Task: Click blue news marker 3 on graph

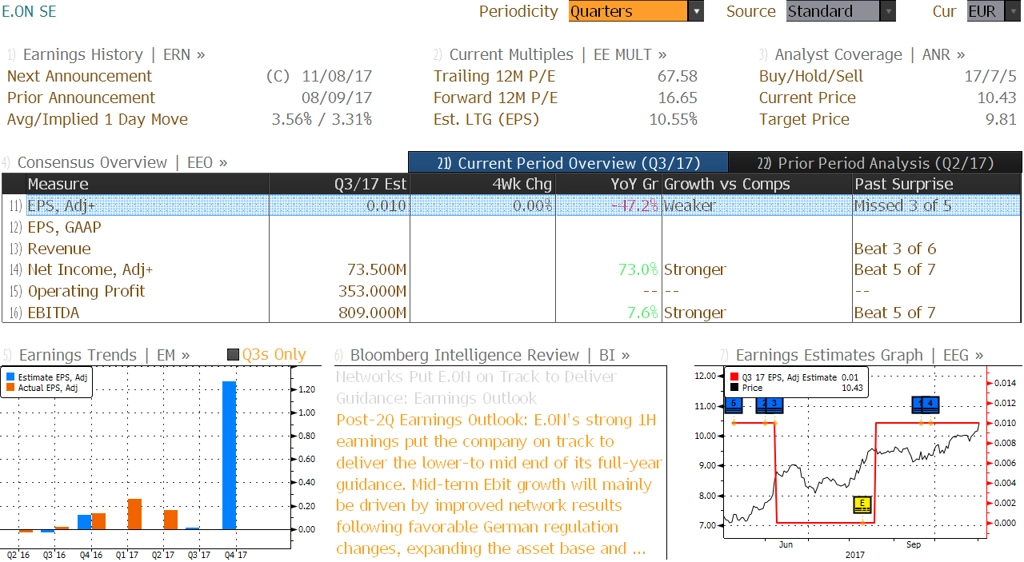Action: click(774, 404)
